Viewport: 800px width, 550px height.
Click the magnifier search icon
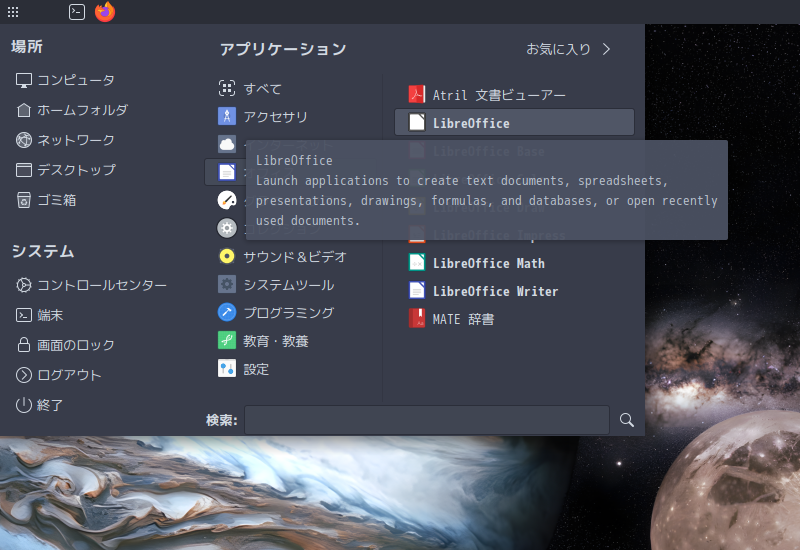627,420
